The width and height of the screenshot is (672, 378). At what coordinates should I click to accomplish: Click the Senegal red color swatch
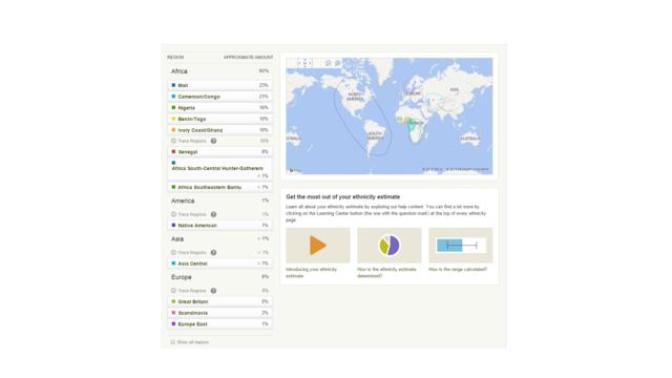click(174, 152)
